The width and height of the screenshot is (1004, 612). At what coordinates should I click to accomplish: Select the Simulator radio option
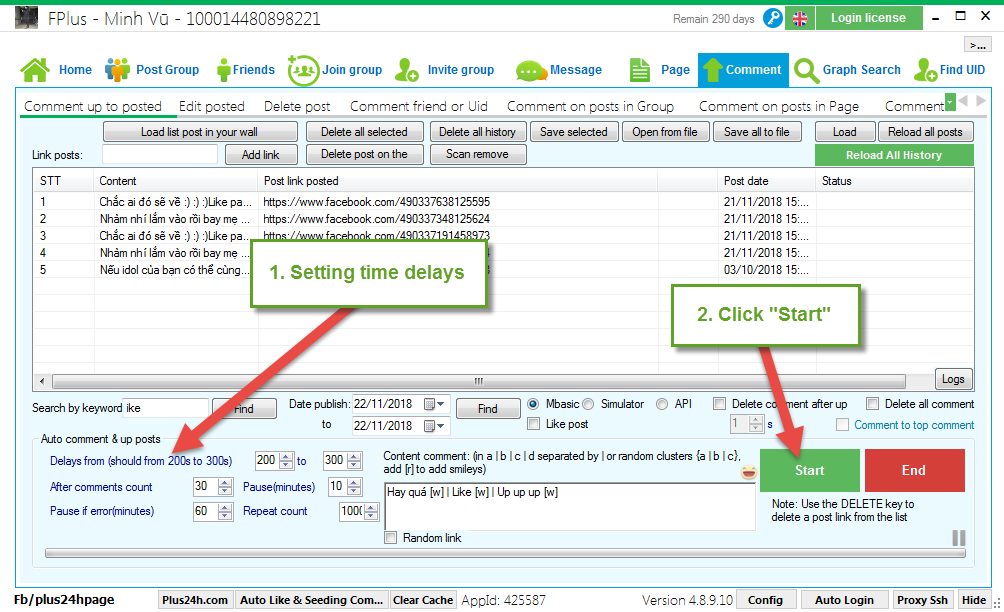[588, 404]
